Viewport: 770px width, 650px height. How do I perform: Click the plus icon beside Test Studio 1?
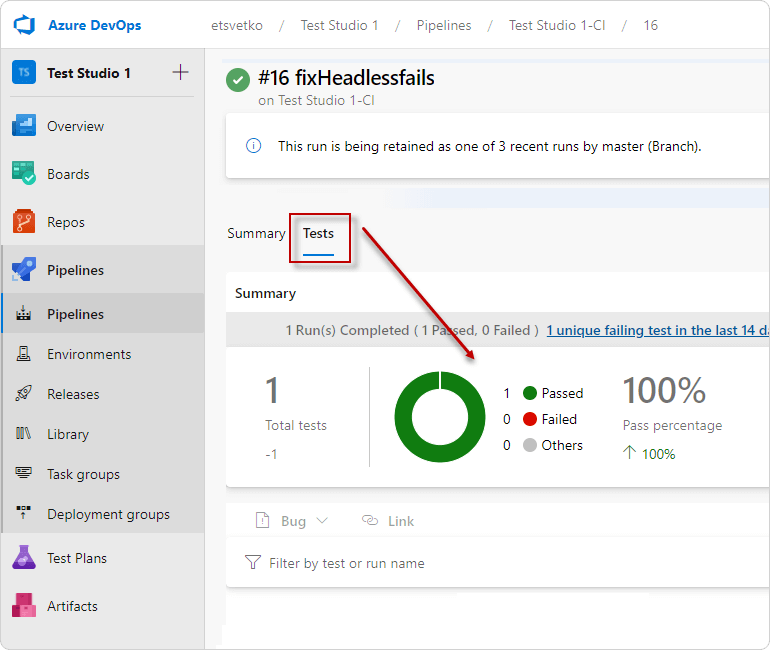(181, 73)
